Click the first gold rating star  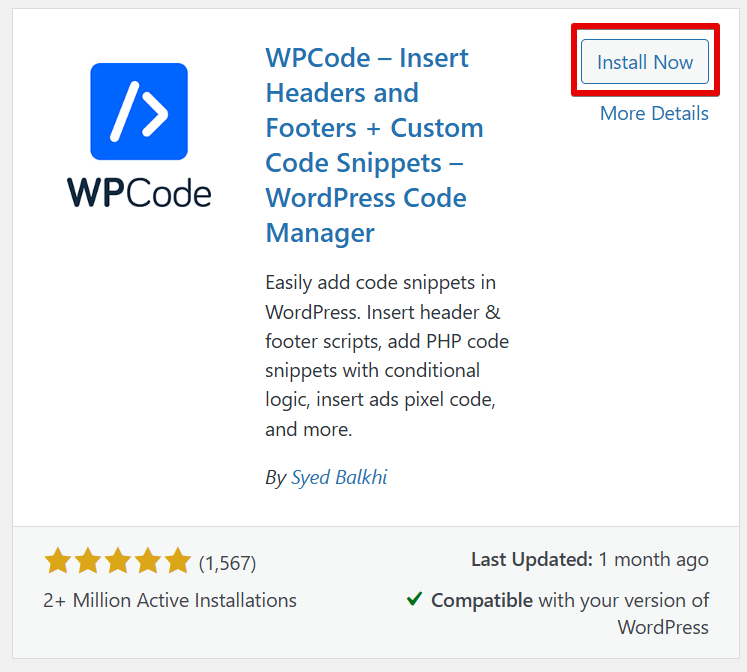[x=58, y=561]
